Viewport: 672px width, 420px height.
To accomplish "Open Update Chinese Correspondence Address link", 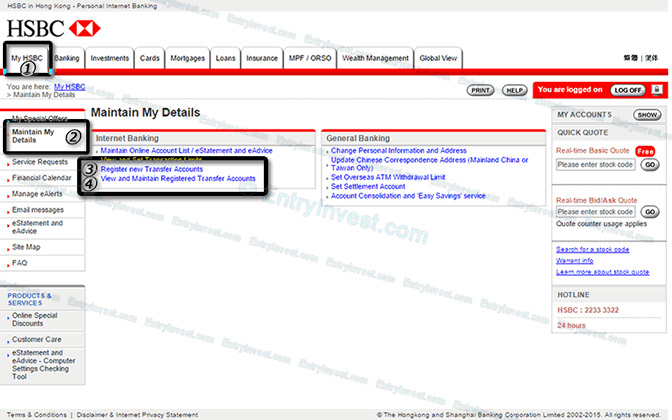I will coord(429,164).
